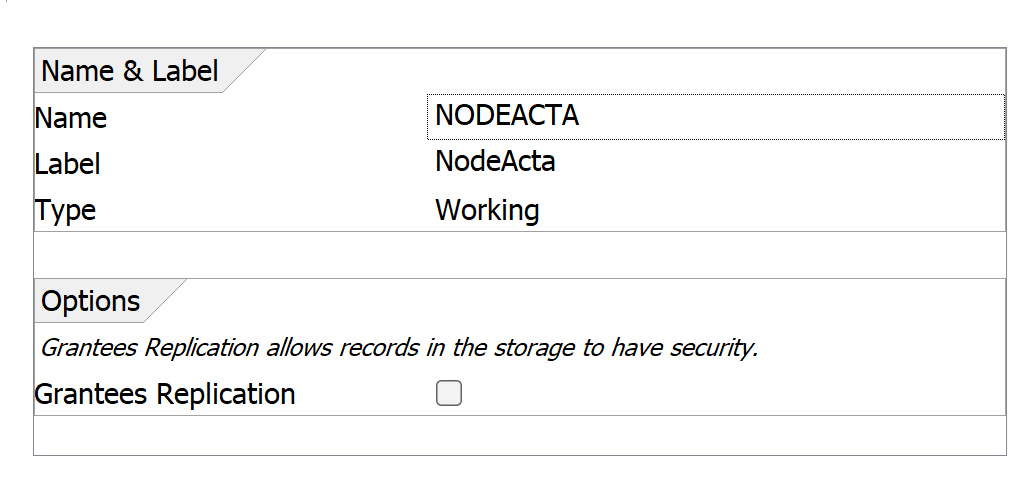The image size is (1035, 490).
Task: Click the Label value NodeActa
Action: coord(495,162)
